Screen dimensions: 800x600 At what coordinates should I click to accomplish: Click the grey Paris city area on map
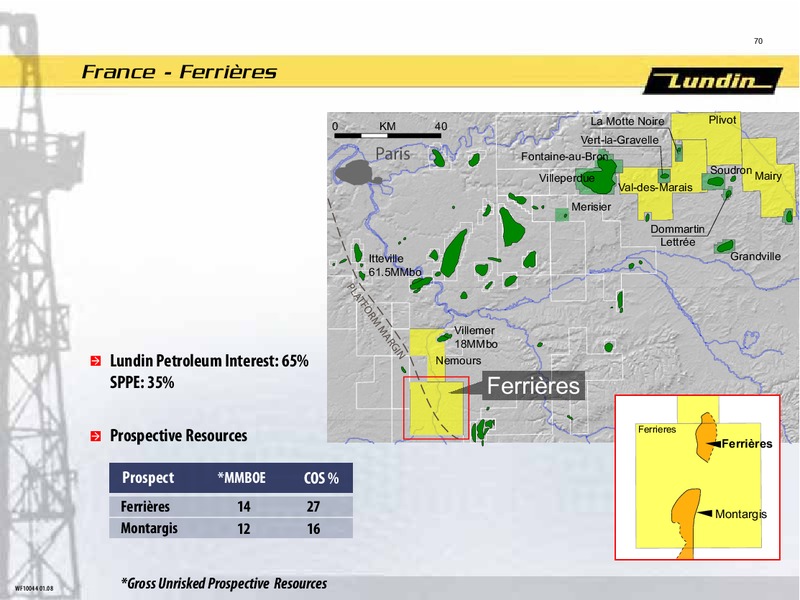pos(358,172)
